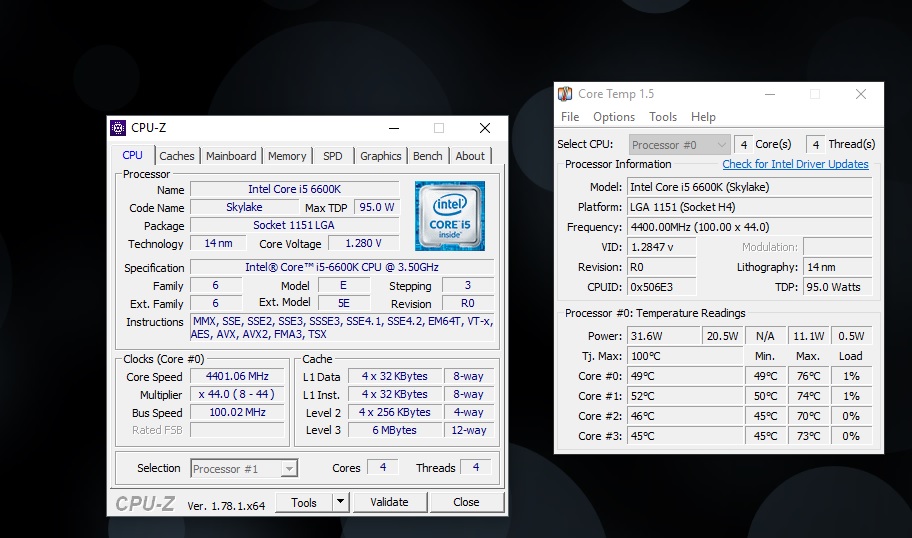Click the Power reading '31.6W'

pyautogui.click(x=664, y=336)
